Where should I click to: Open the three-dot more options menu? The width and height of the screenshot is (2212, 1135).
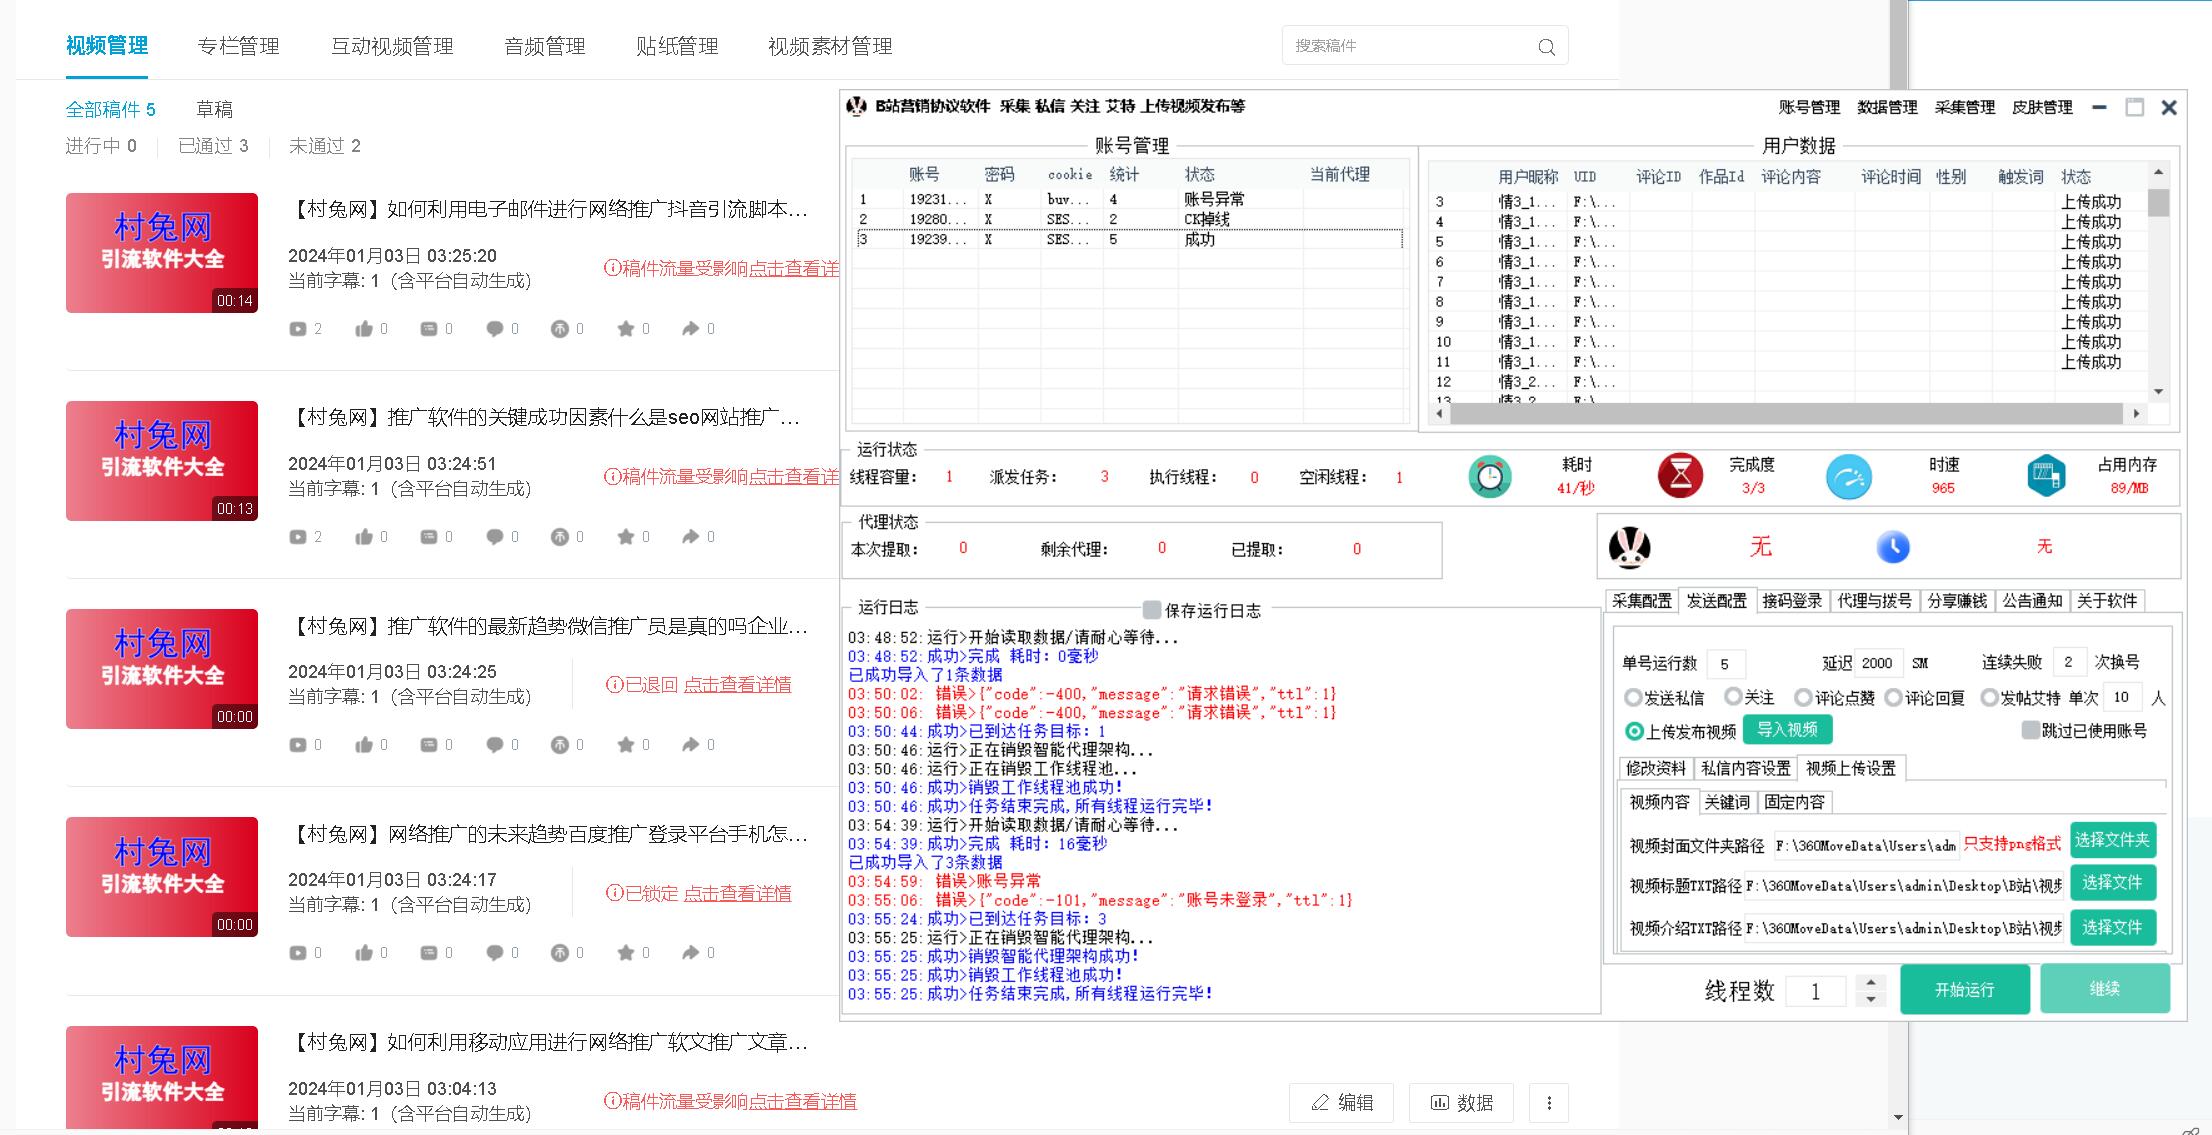tap(1549, 1102)
